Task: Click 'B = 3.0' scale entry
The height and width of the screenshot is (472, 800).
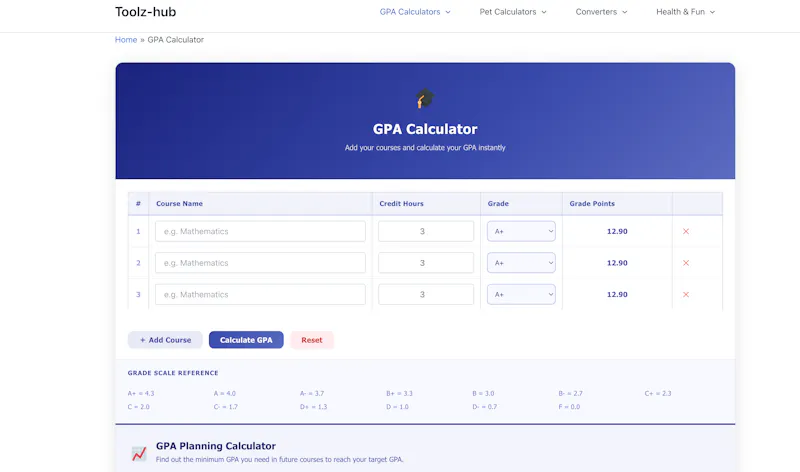Action: 483,393
